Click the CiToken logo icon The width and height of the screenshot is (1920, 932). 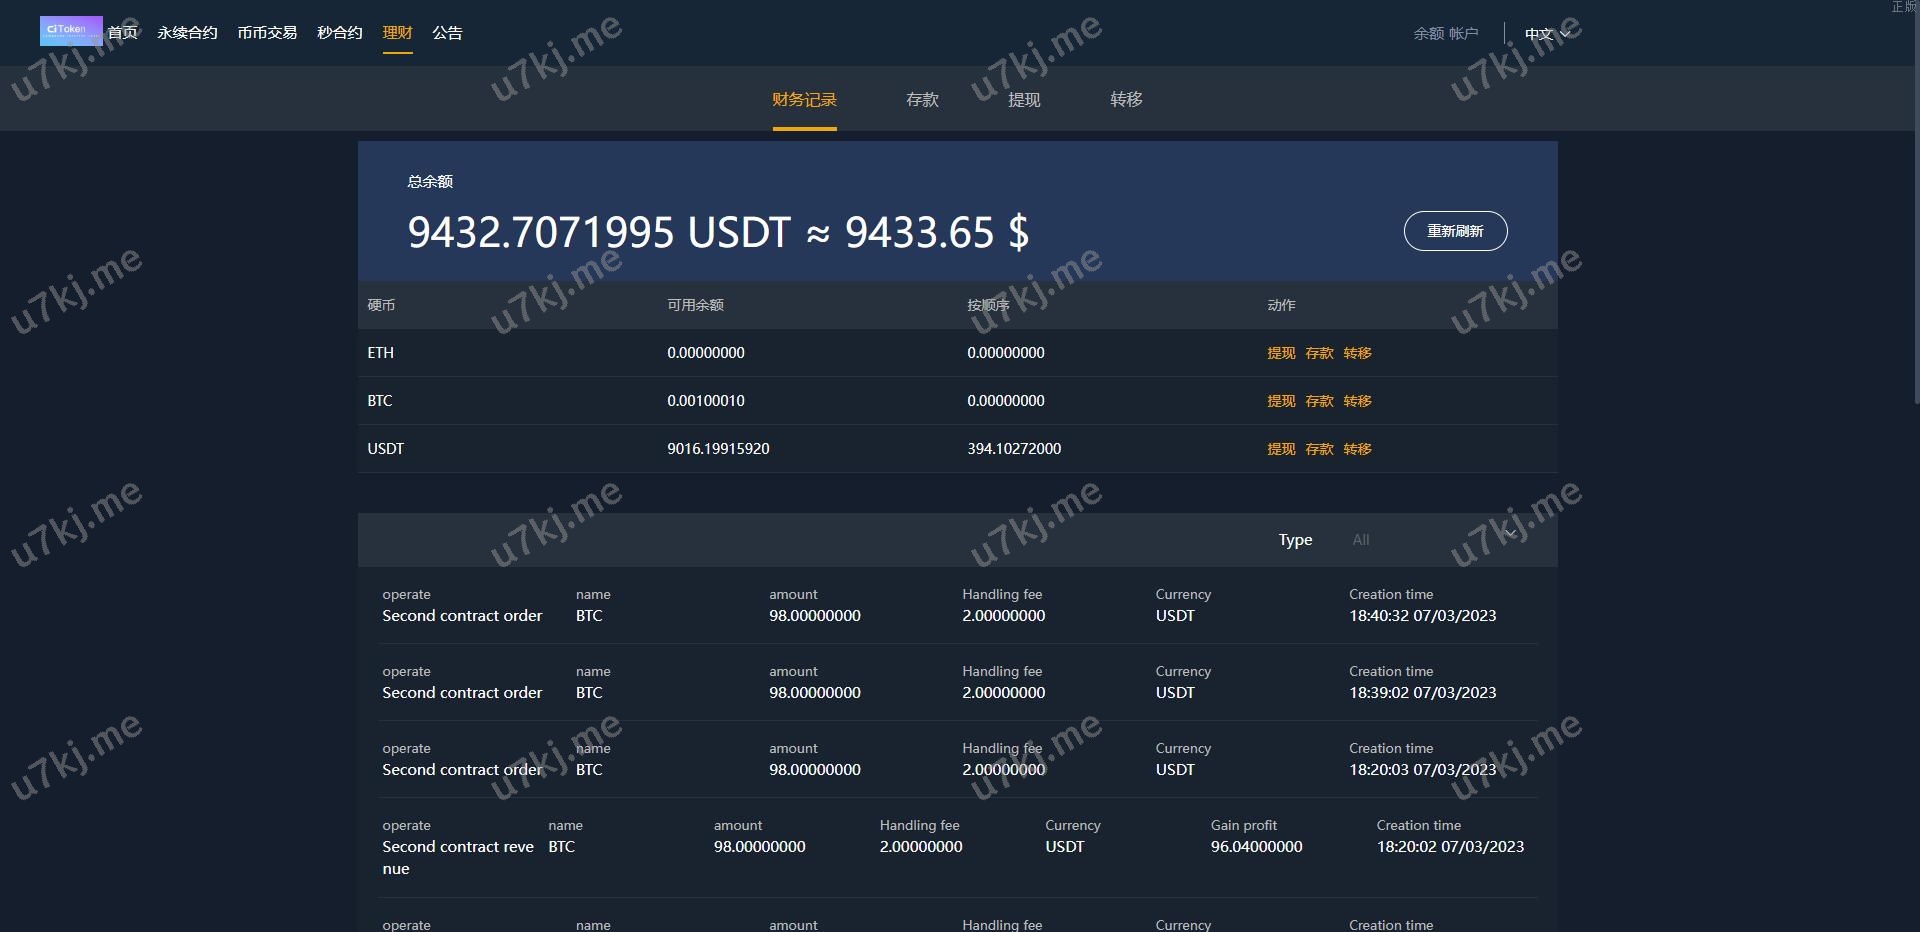tap(70, 31)
